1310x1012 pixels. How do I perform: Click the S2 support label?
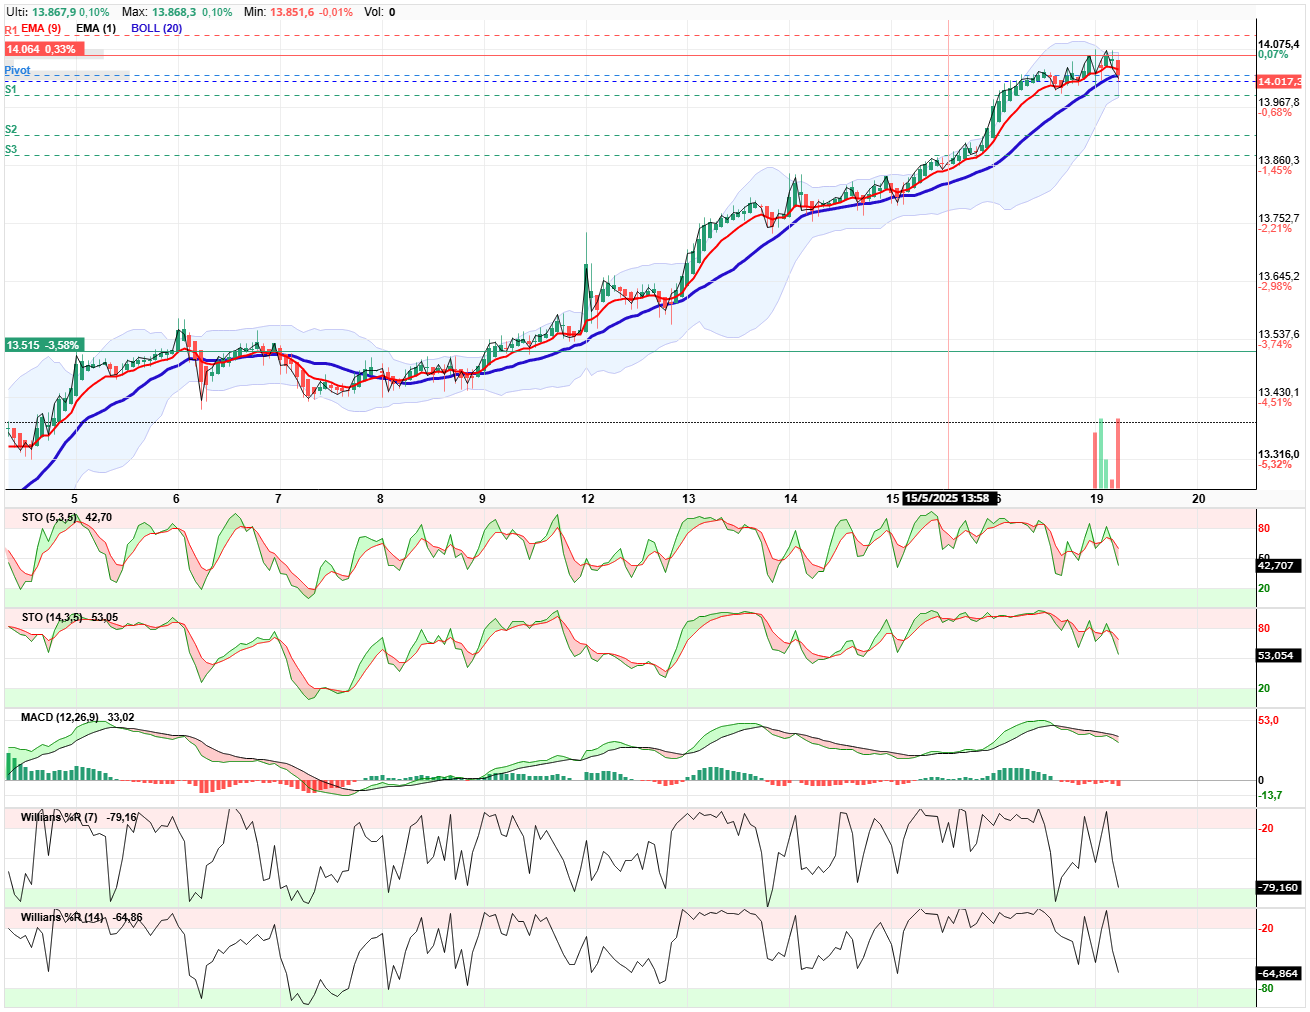click(11, 129)
